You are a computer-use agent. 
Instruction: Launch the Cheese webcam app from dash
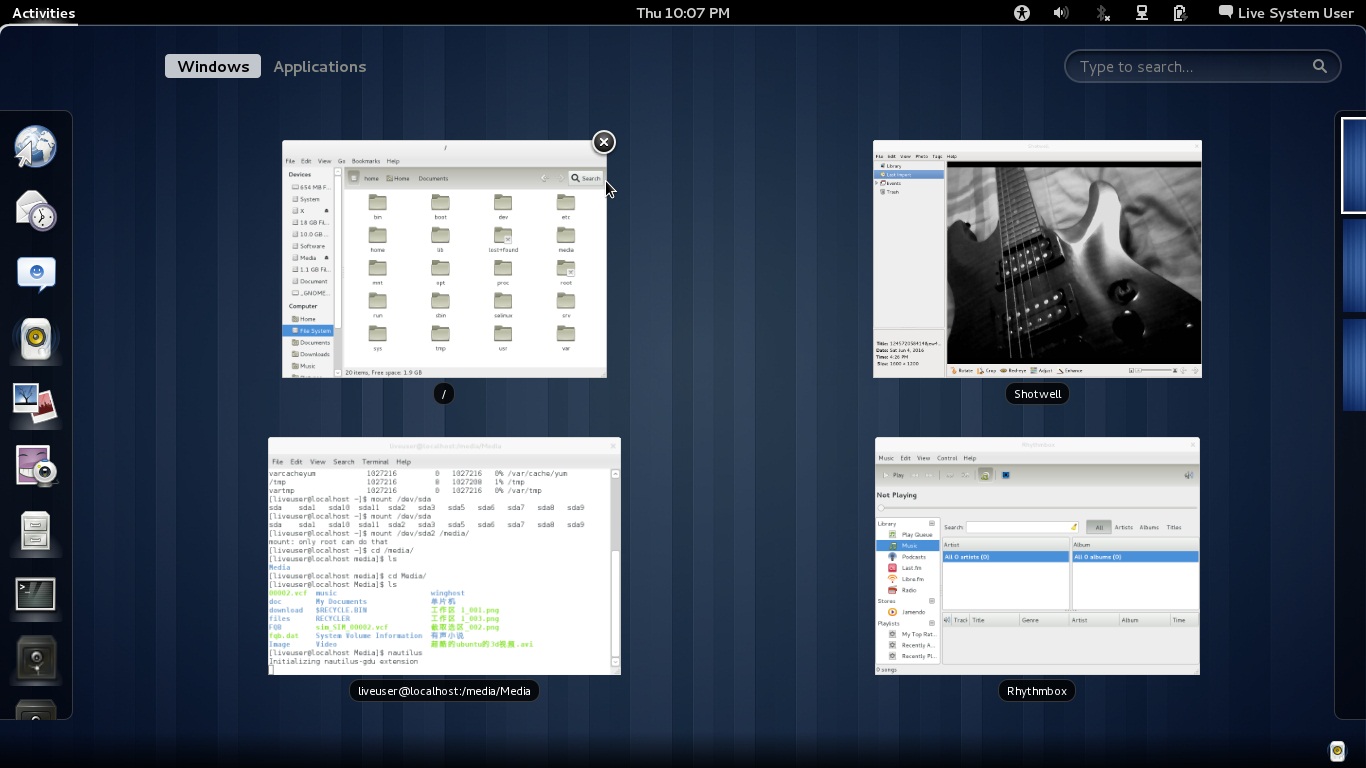(x=36, y=467)
